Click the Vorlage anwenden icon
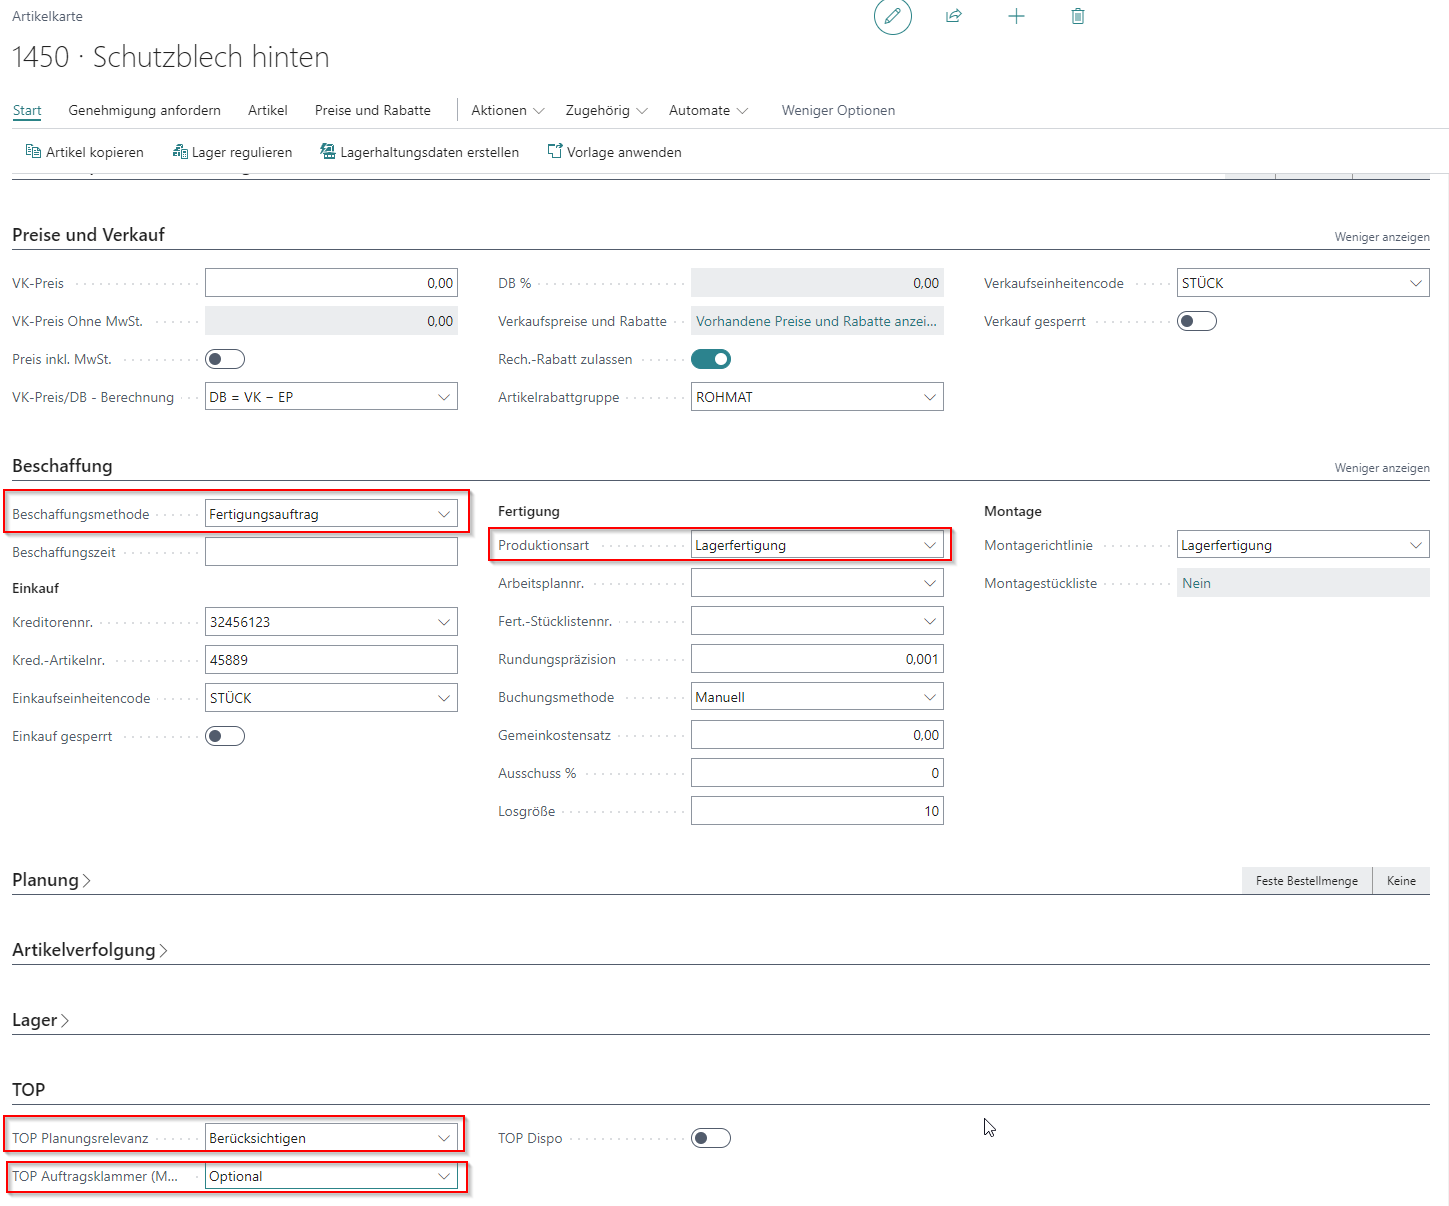Screen dimensions: 1449x1206 coord(554,152)
